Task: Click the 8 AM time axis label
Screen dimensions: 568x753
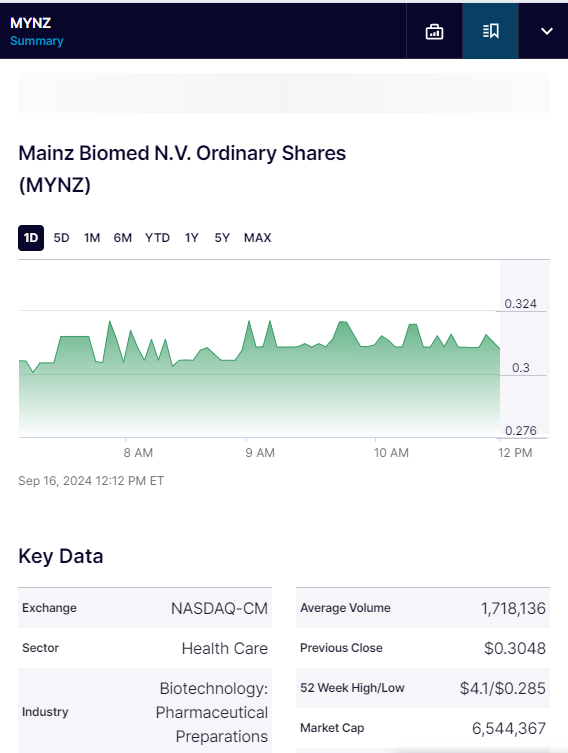Action: pyautogui.click(x=138, y=453)
